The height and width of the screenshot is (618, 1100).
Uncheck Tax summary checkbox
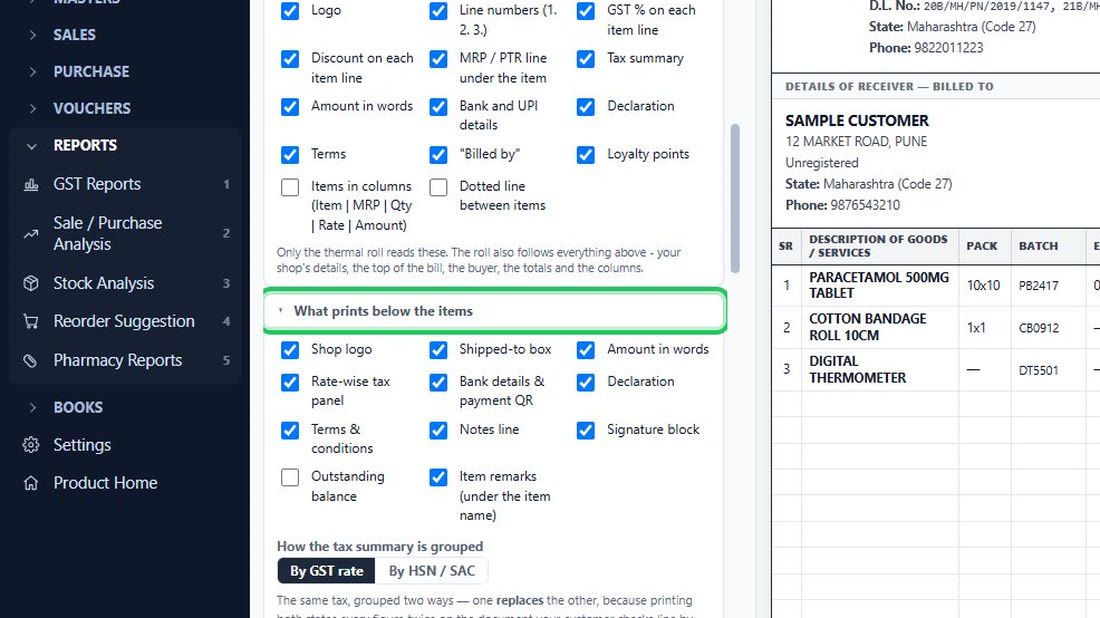tap(586, 59)
